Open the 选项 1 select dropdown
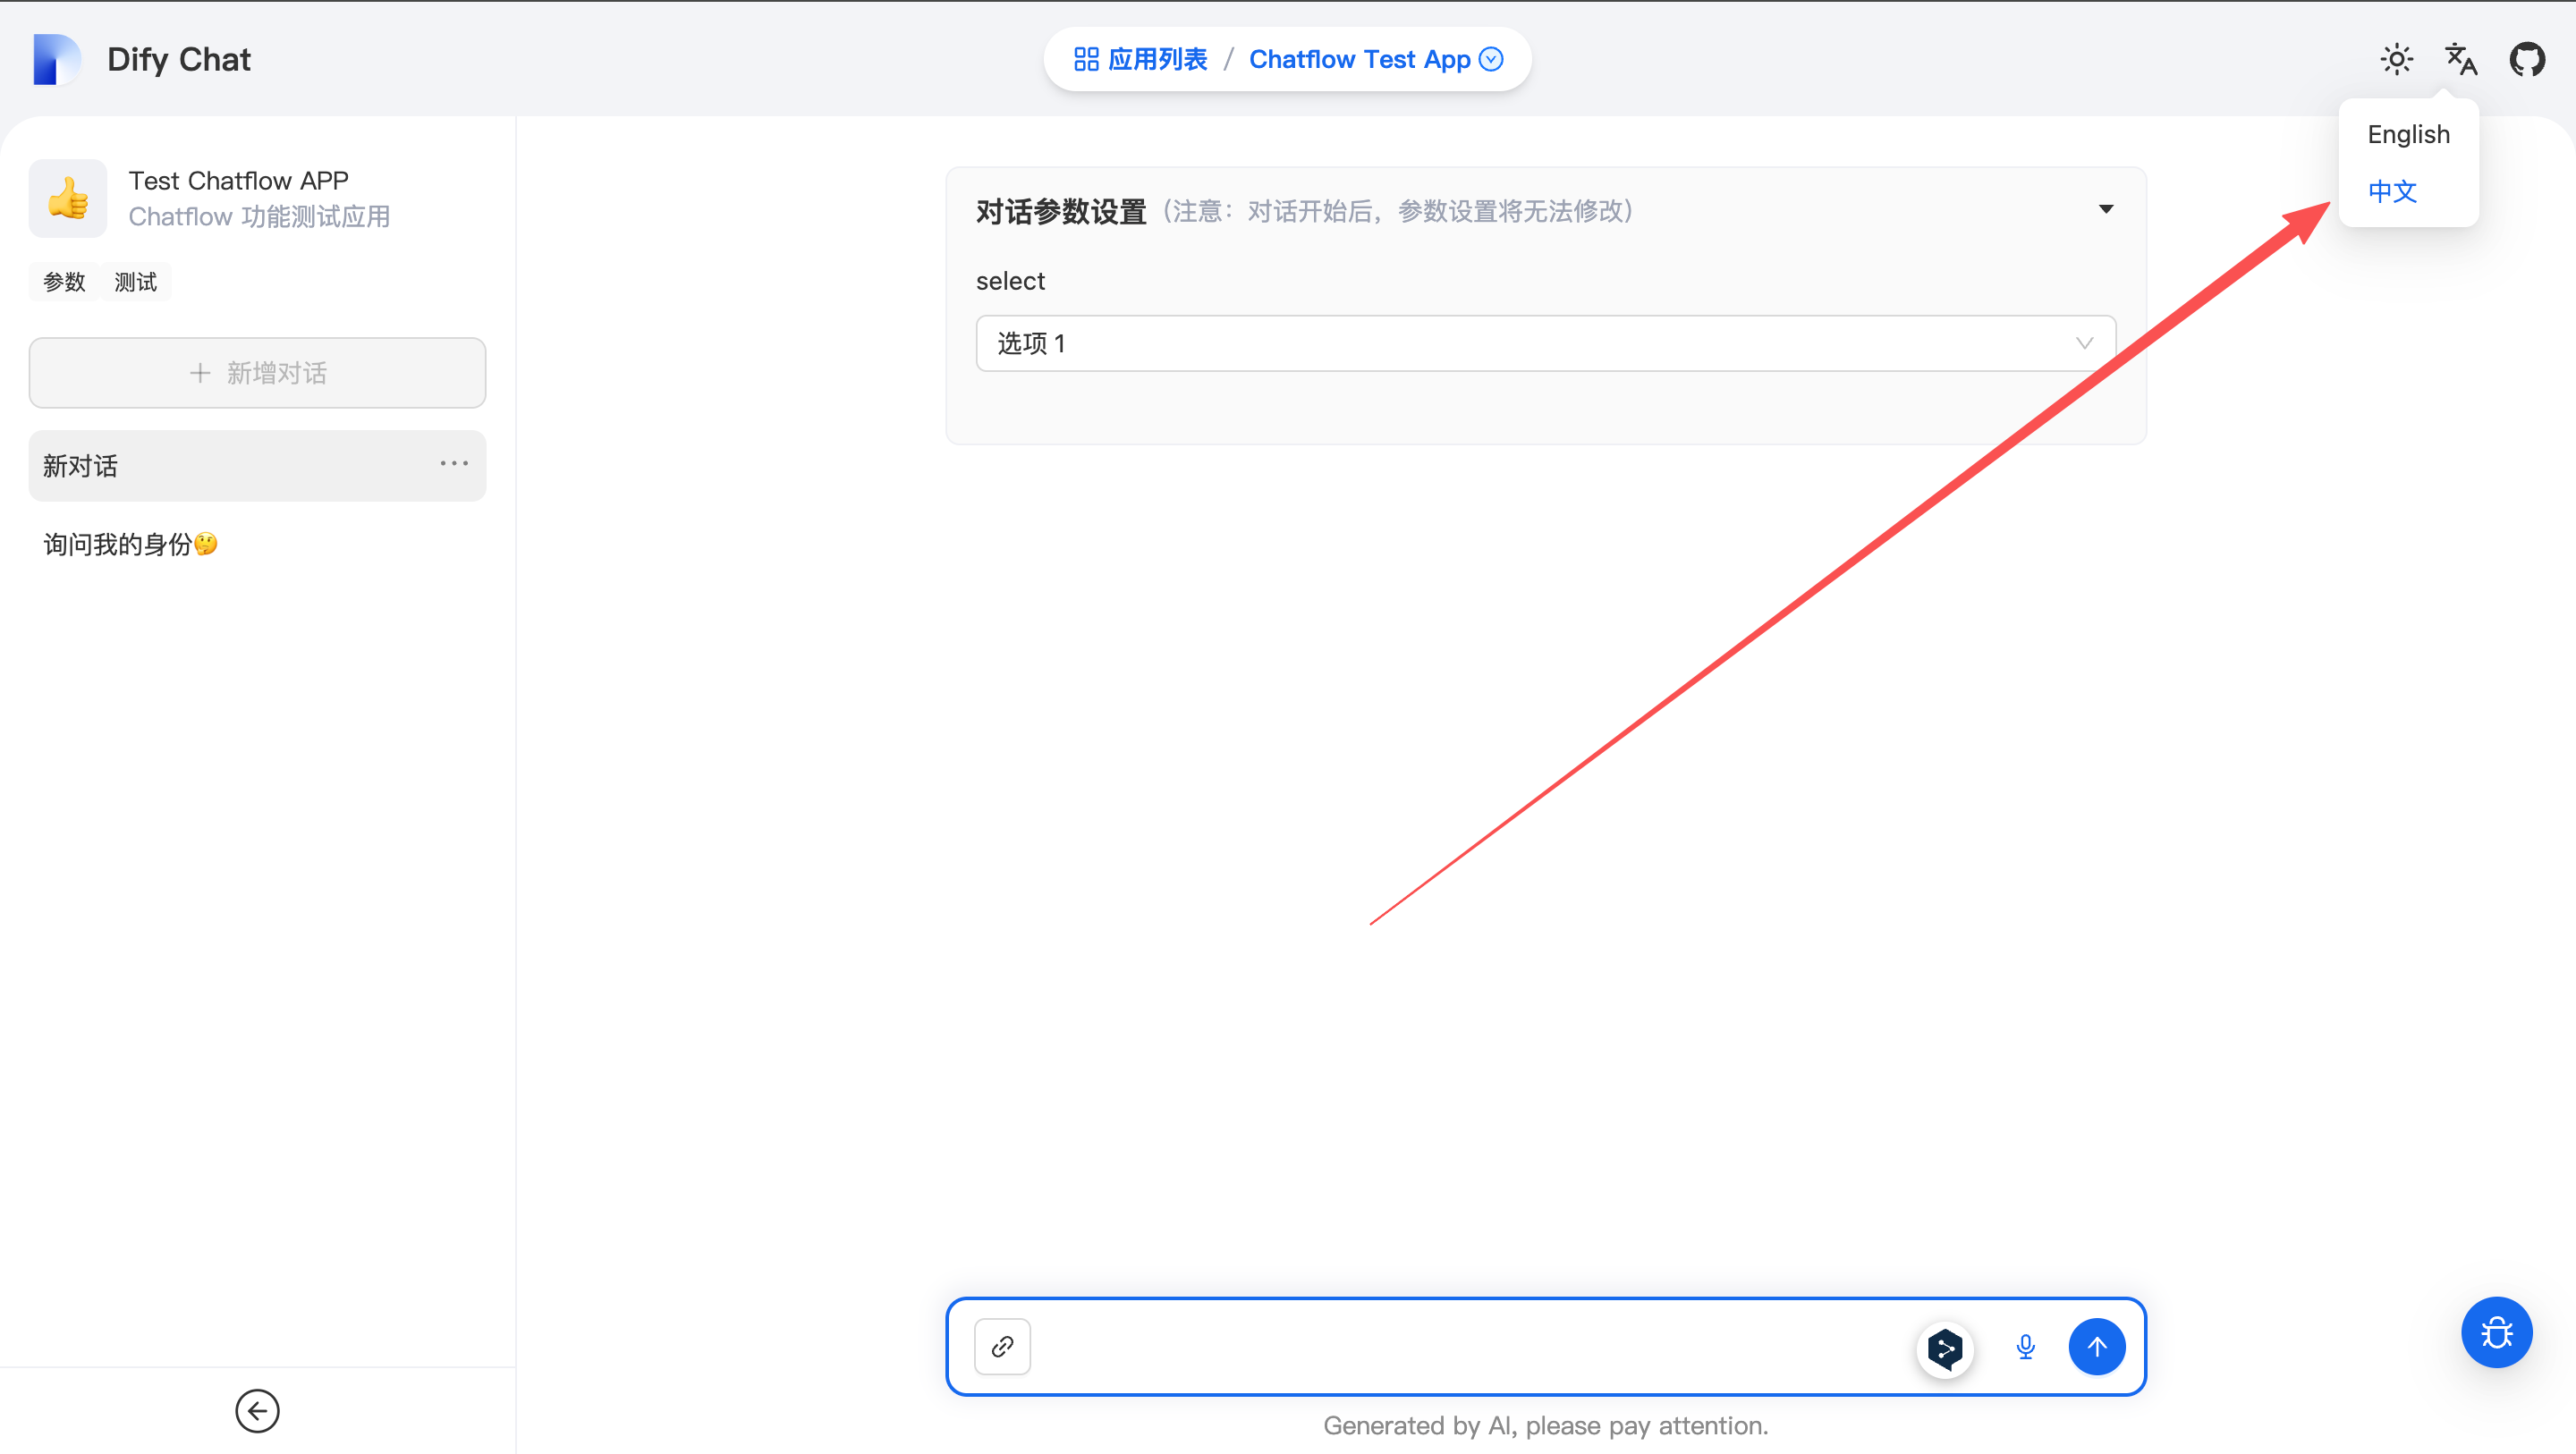2576x1454 pixels. click(1545, 343)
